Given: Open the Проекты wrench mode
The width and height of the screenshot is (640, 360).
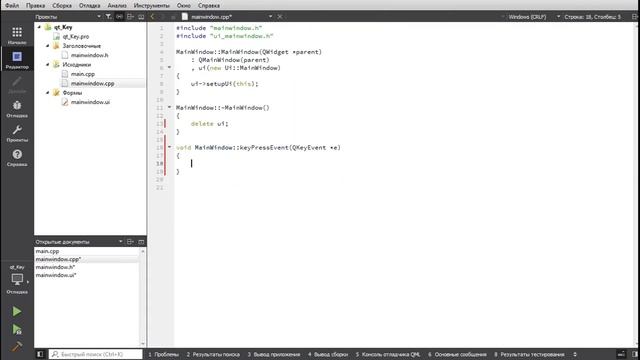Looking at the screenshot, I should [17, 133].
